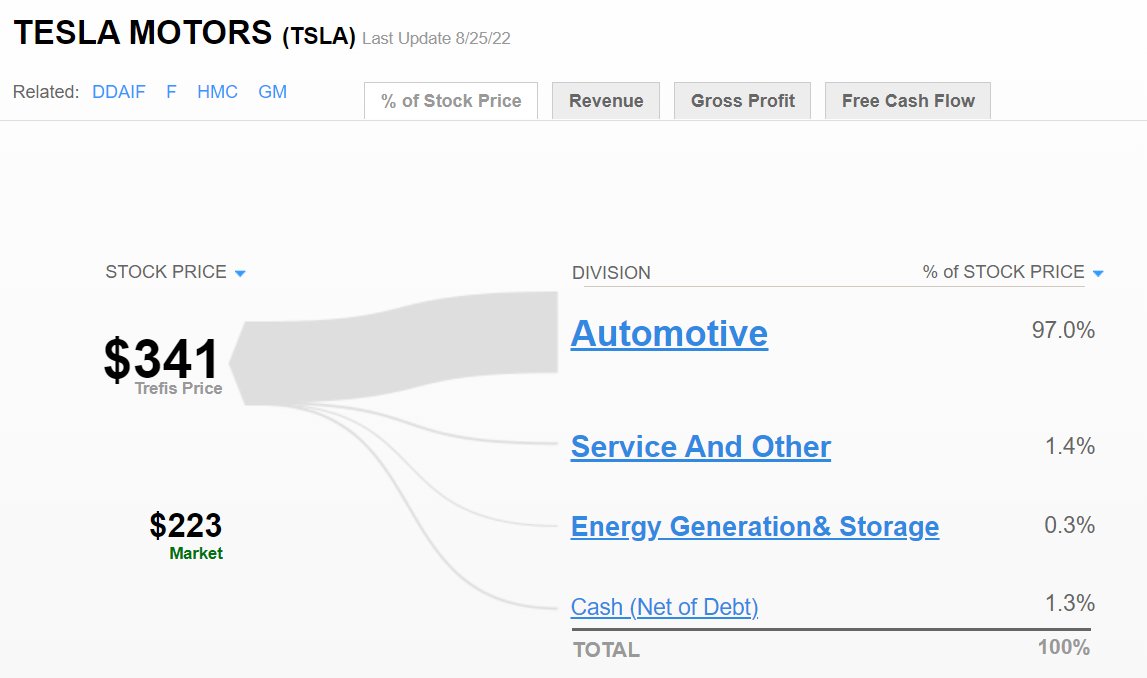Click the 0.3% Energy Generation percentage
This screenshot has width=1147, height=678.
point(1069,525)
